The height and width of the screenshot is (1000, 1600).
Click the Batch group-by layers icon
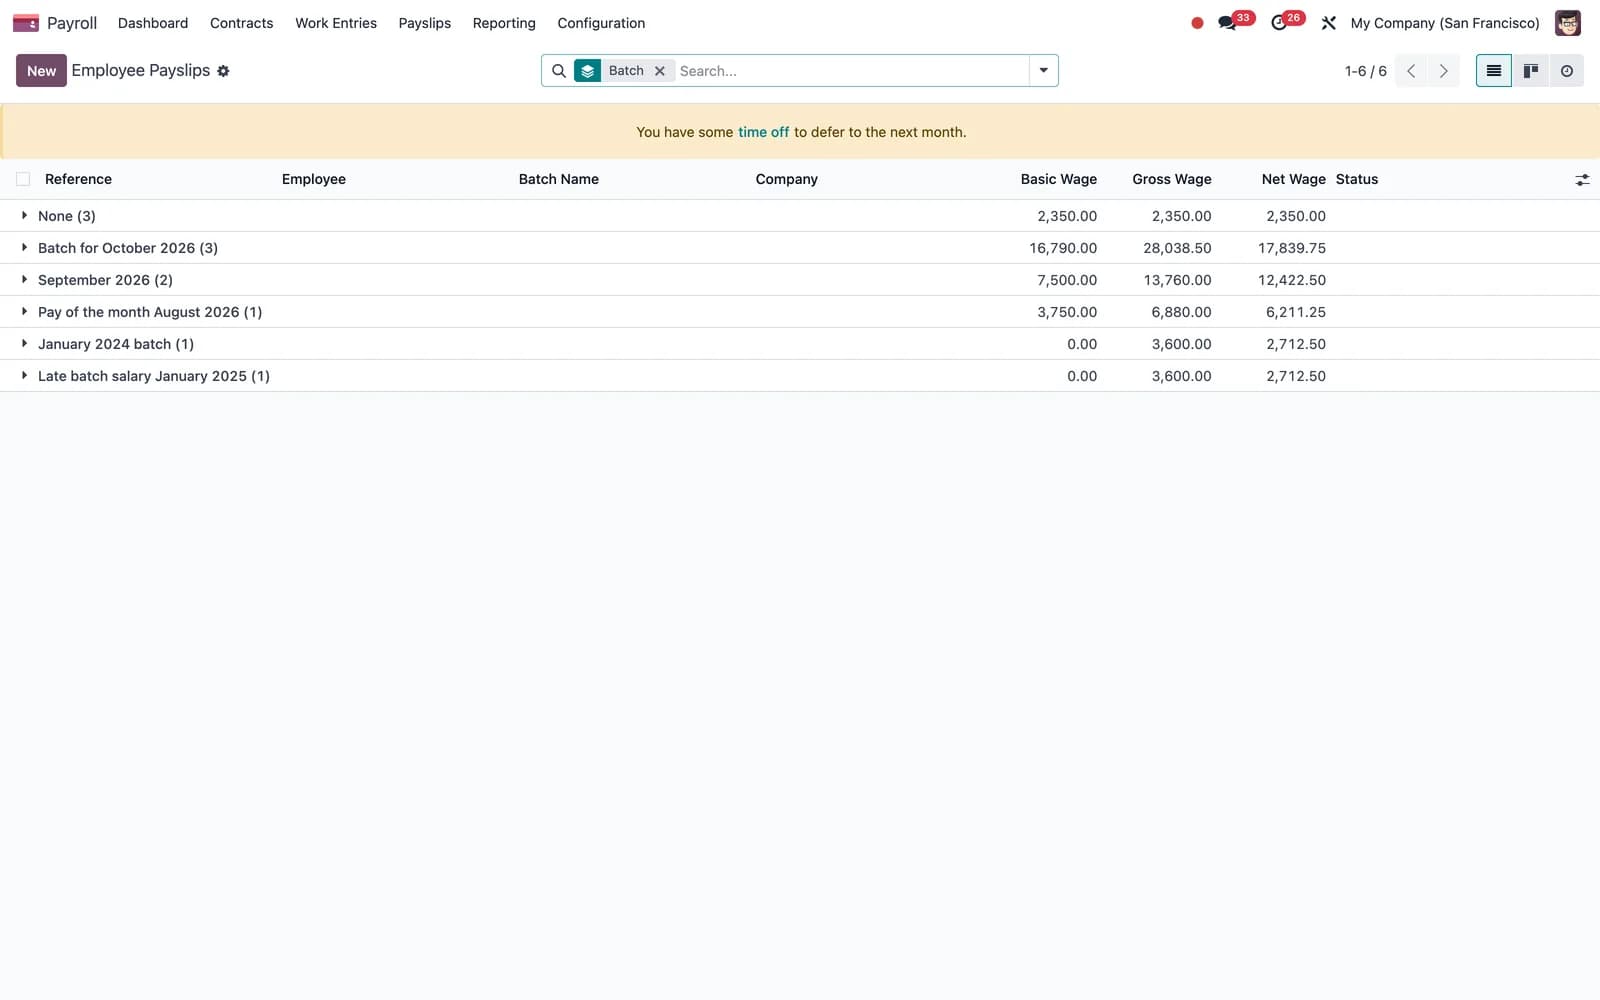tap(588, 71)
